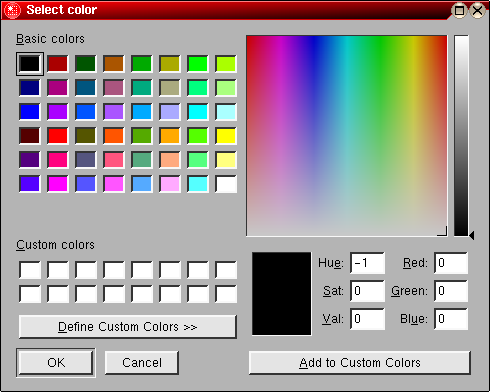490x392 pixels.
Task: Maximize the Select color window
Action: pyautogui.click(x=459, y=11)
